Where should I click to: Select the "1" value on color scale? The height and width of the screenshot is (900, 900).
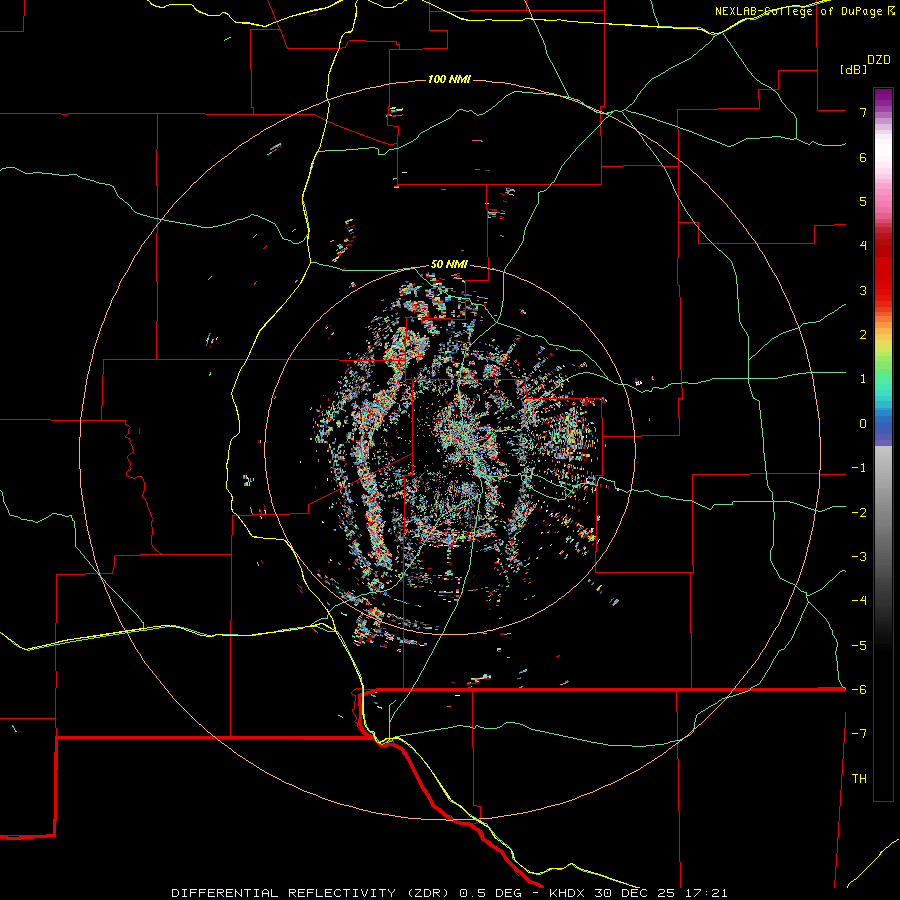pos(863,379)
